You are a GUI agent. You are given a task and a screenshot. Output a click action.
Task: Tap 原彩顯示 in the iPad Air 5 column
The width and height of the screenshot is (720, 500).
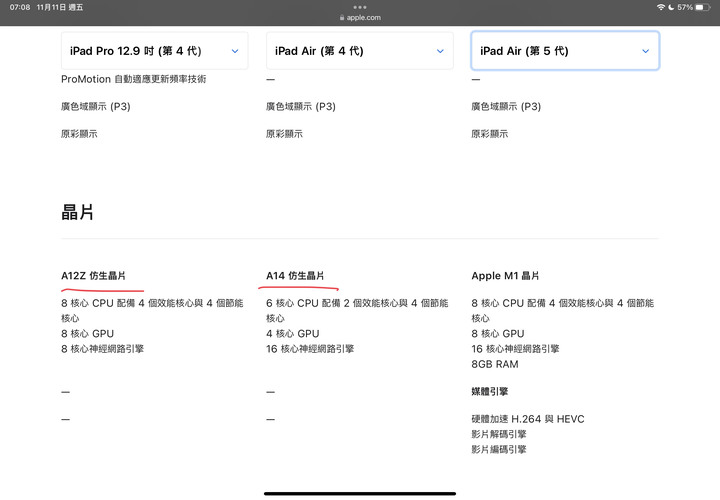tap(489, 134)
